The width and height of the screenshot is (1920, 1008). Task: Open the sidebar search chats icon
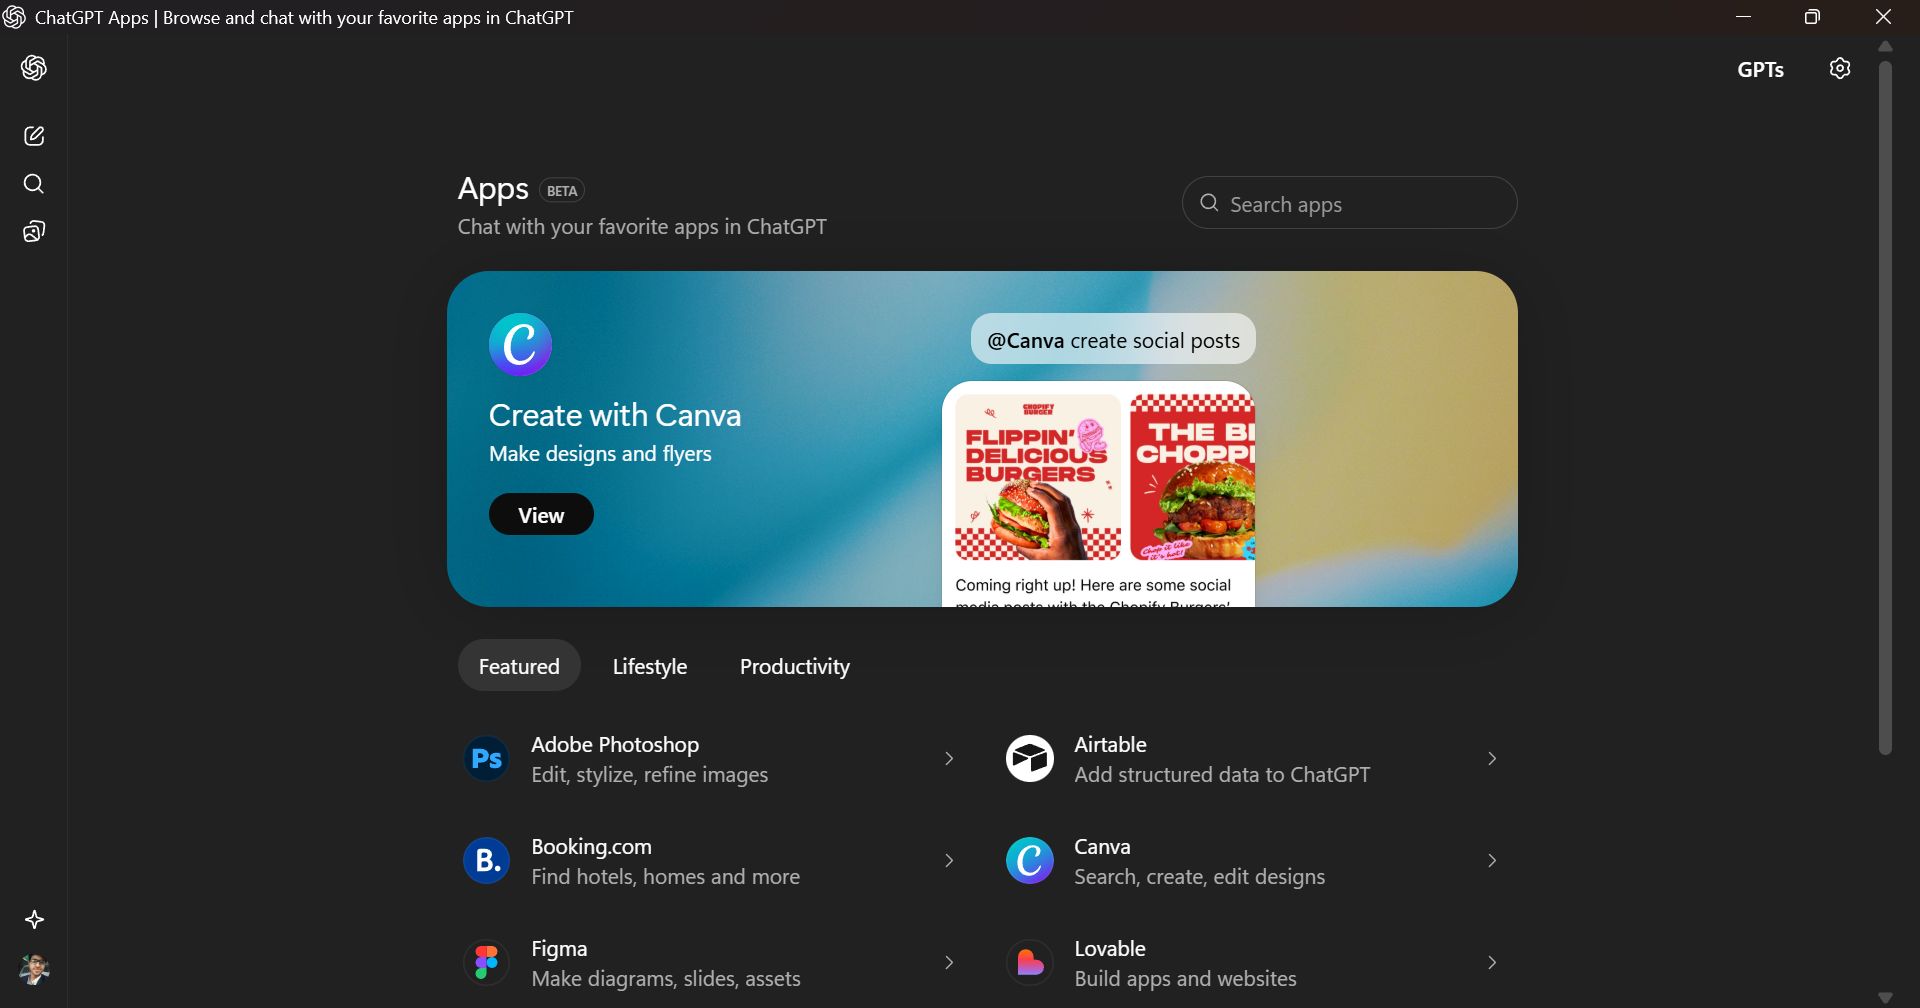34,184
